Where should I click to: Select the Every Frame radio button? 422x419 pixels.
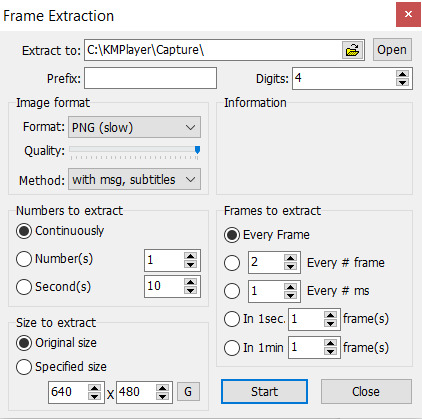[232, 235]
